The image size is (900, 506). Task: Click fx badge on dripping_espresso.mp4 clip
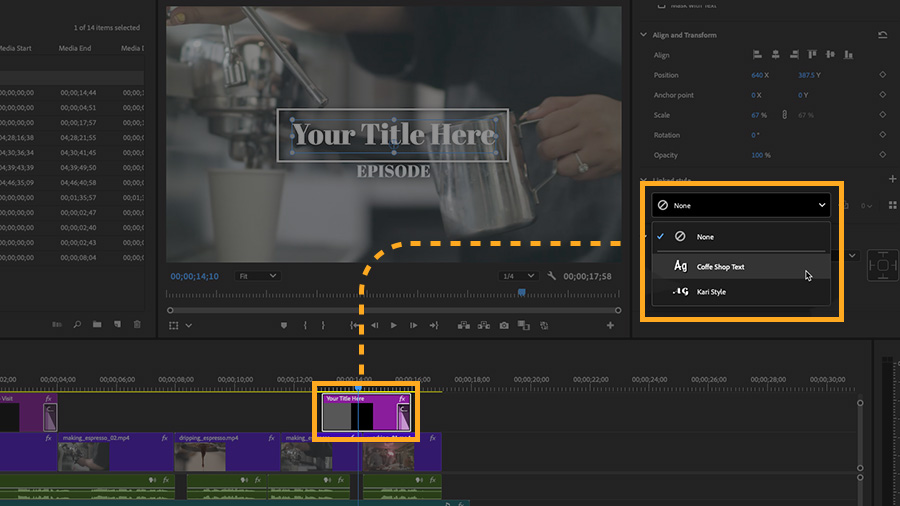click(271, 438)
